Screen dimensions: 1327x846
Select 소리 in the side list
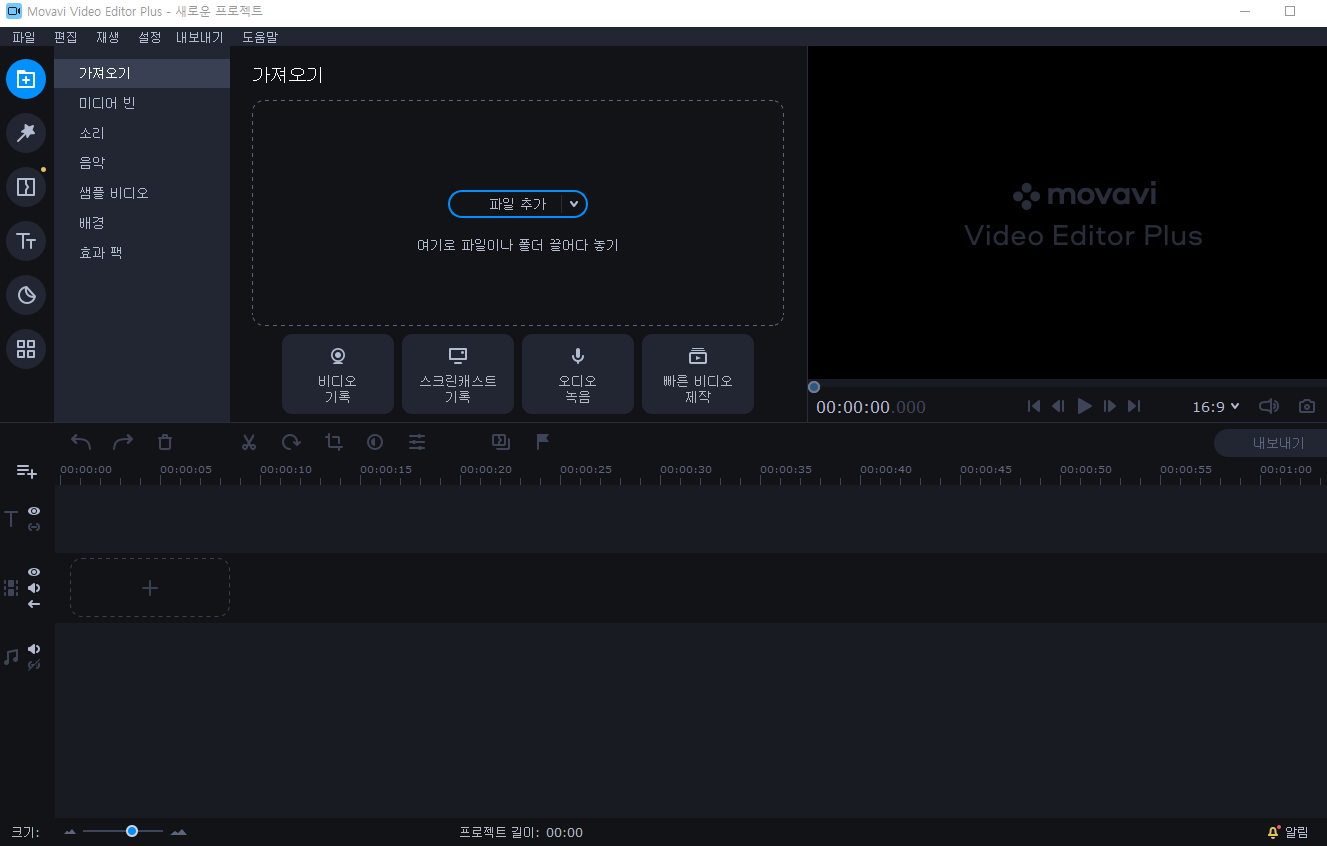click(x=142, y=133)
